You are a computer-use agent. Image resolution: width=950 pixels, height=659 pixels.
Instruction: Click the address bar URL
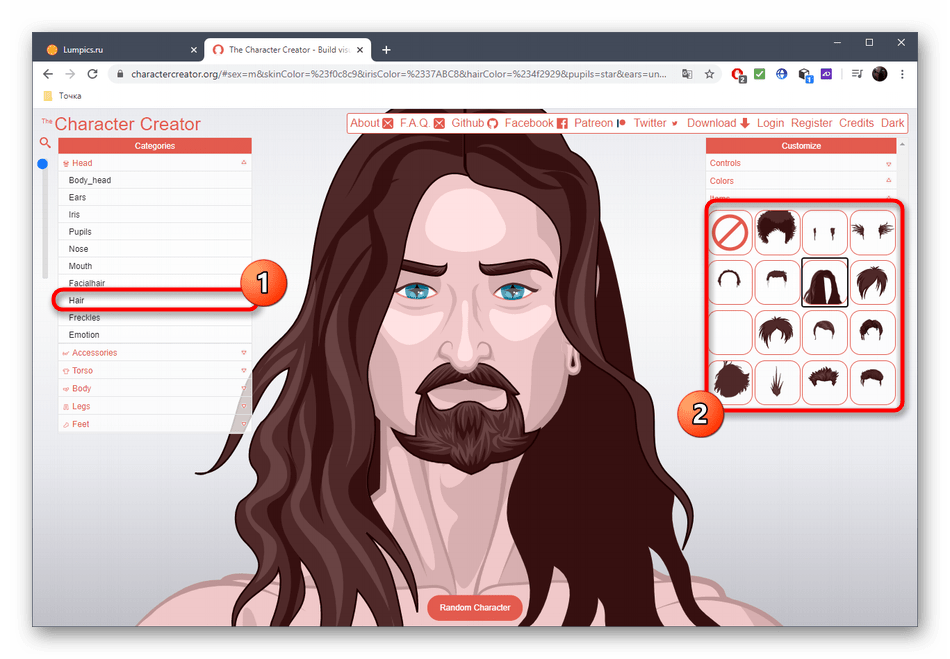[400, 74]
